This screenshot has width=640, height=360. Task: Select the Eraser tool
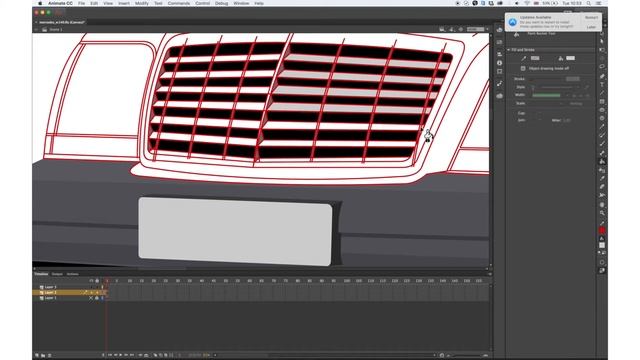(602, 187)
